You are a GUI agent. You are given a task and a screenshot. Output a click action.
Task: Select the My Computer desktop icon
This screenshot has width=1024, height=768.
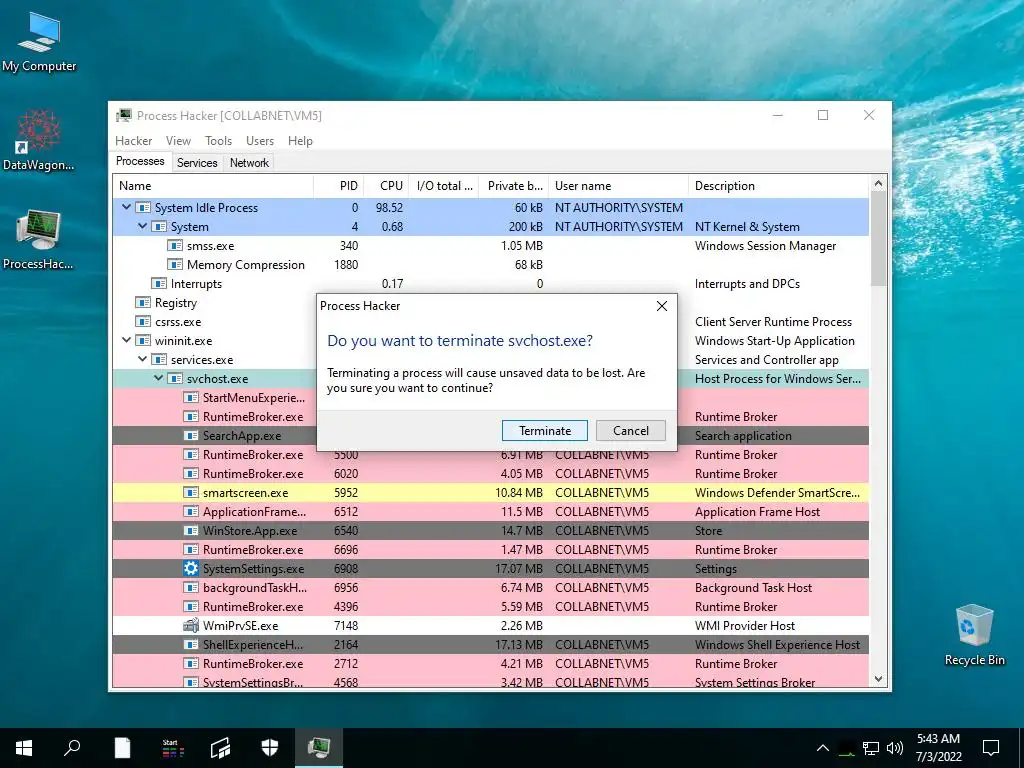[x=39, y=43]
